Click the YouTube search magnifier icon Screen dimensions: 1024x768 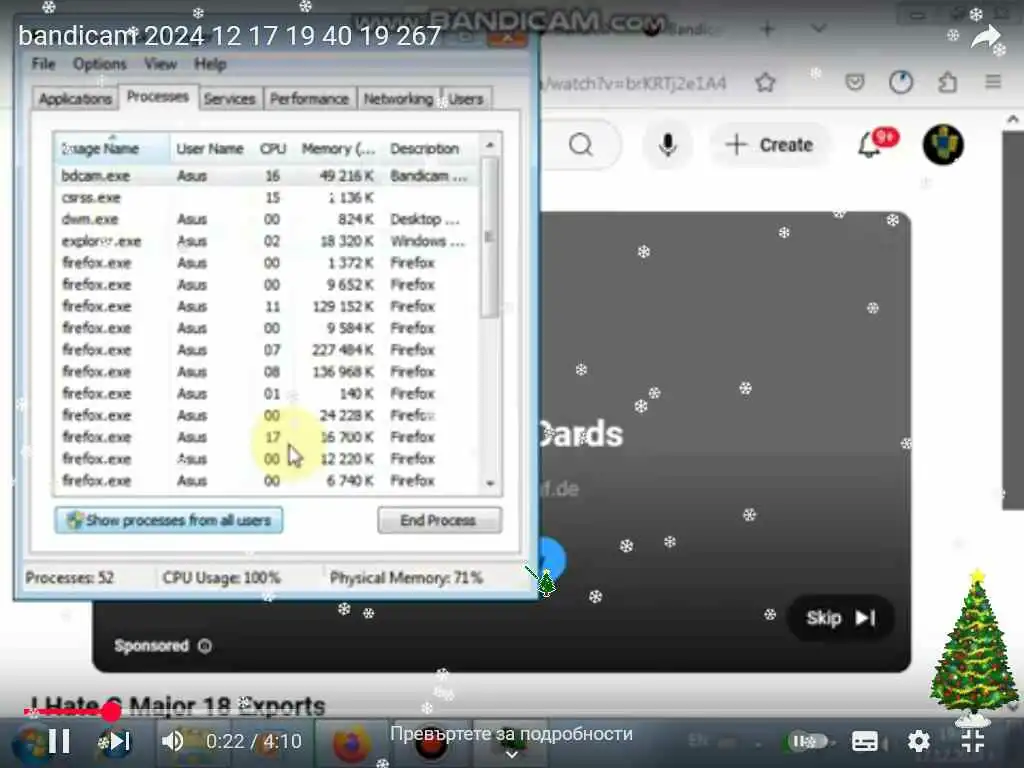click(x=581, y=144)
